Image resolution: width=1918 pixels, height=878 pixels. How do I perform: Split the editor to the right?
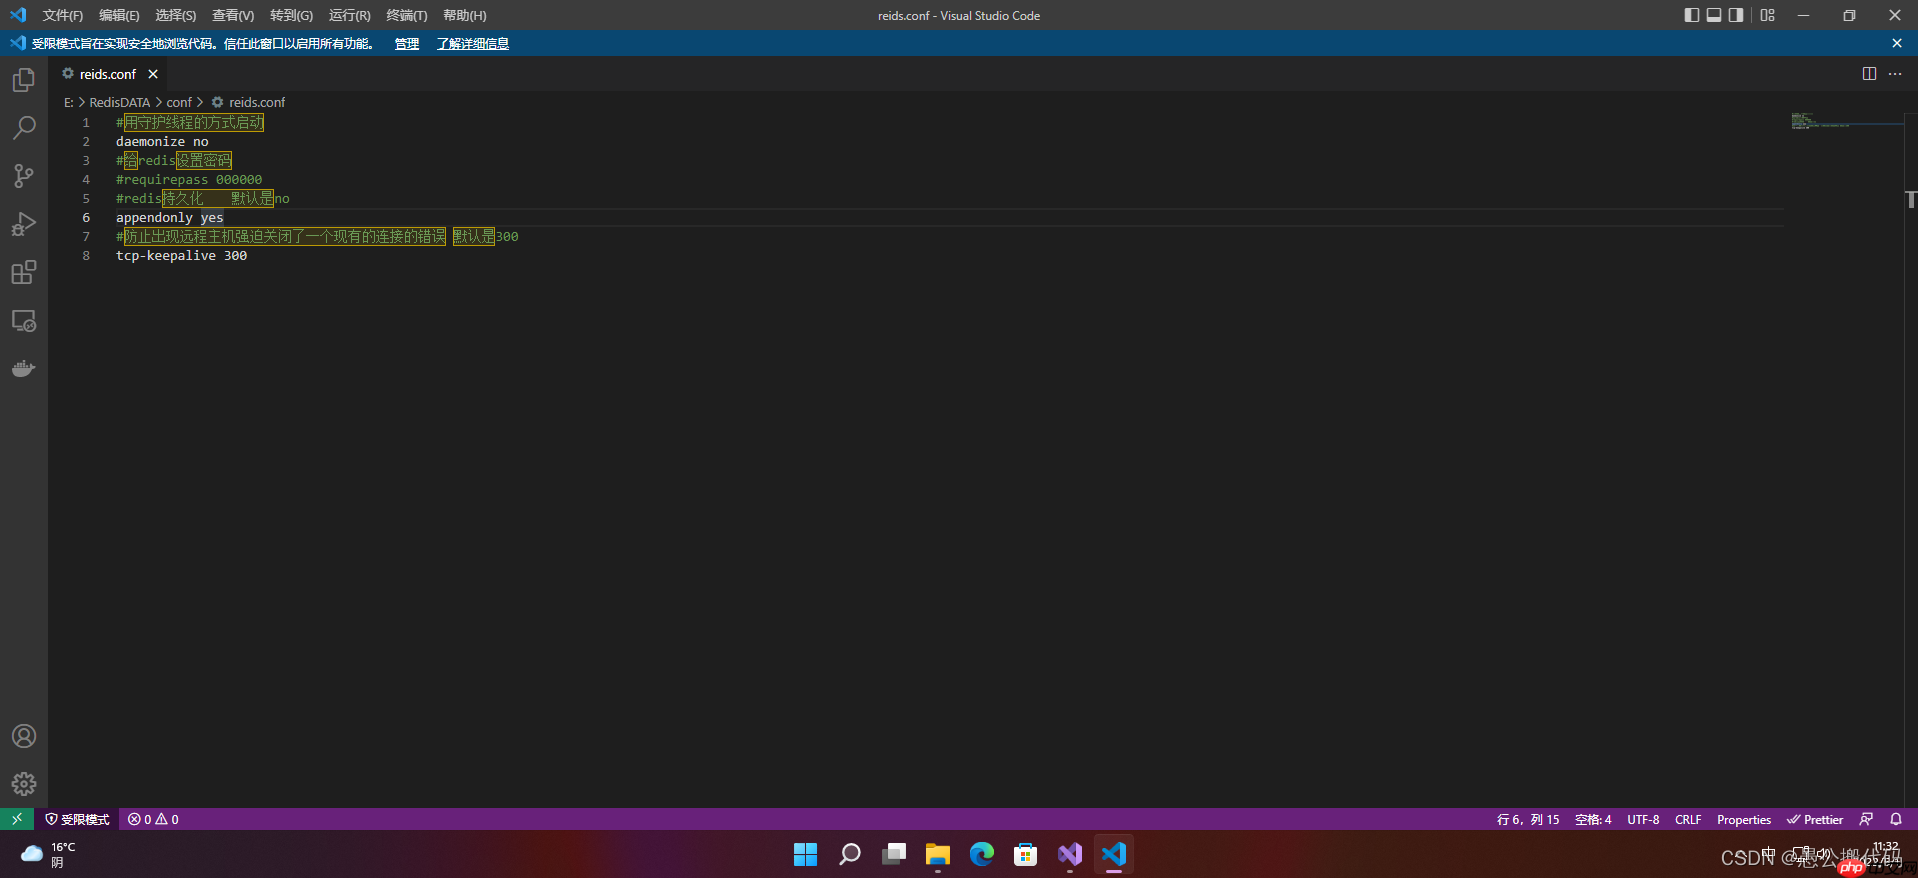[x=1869, y=74]
